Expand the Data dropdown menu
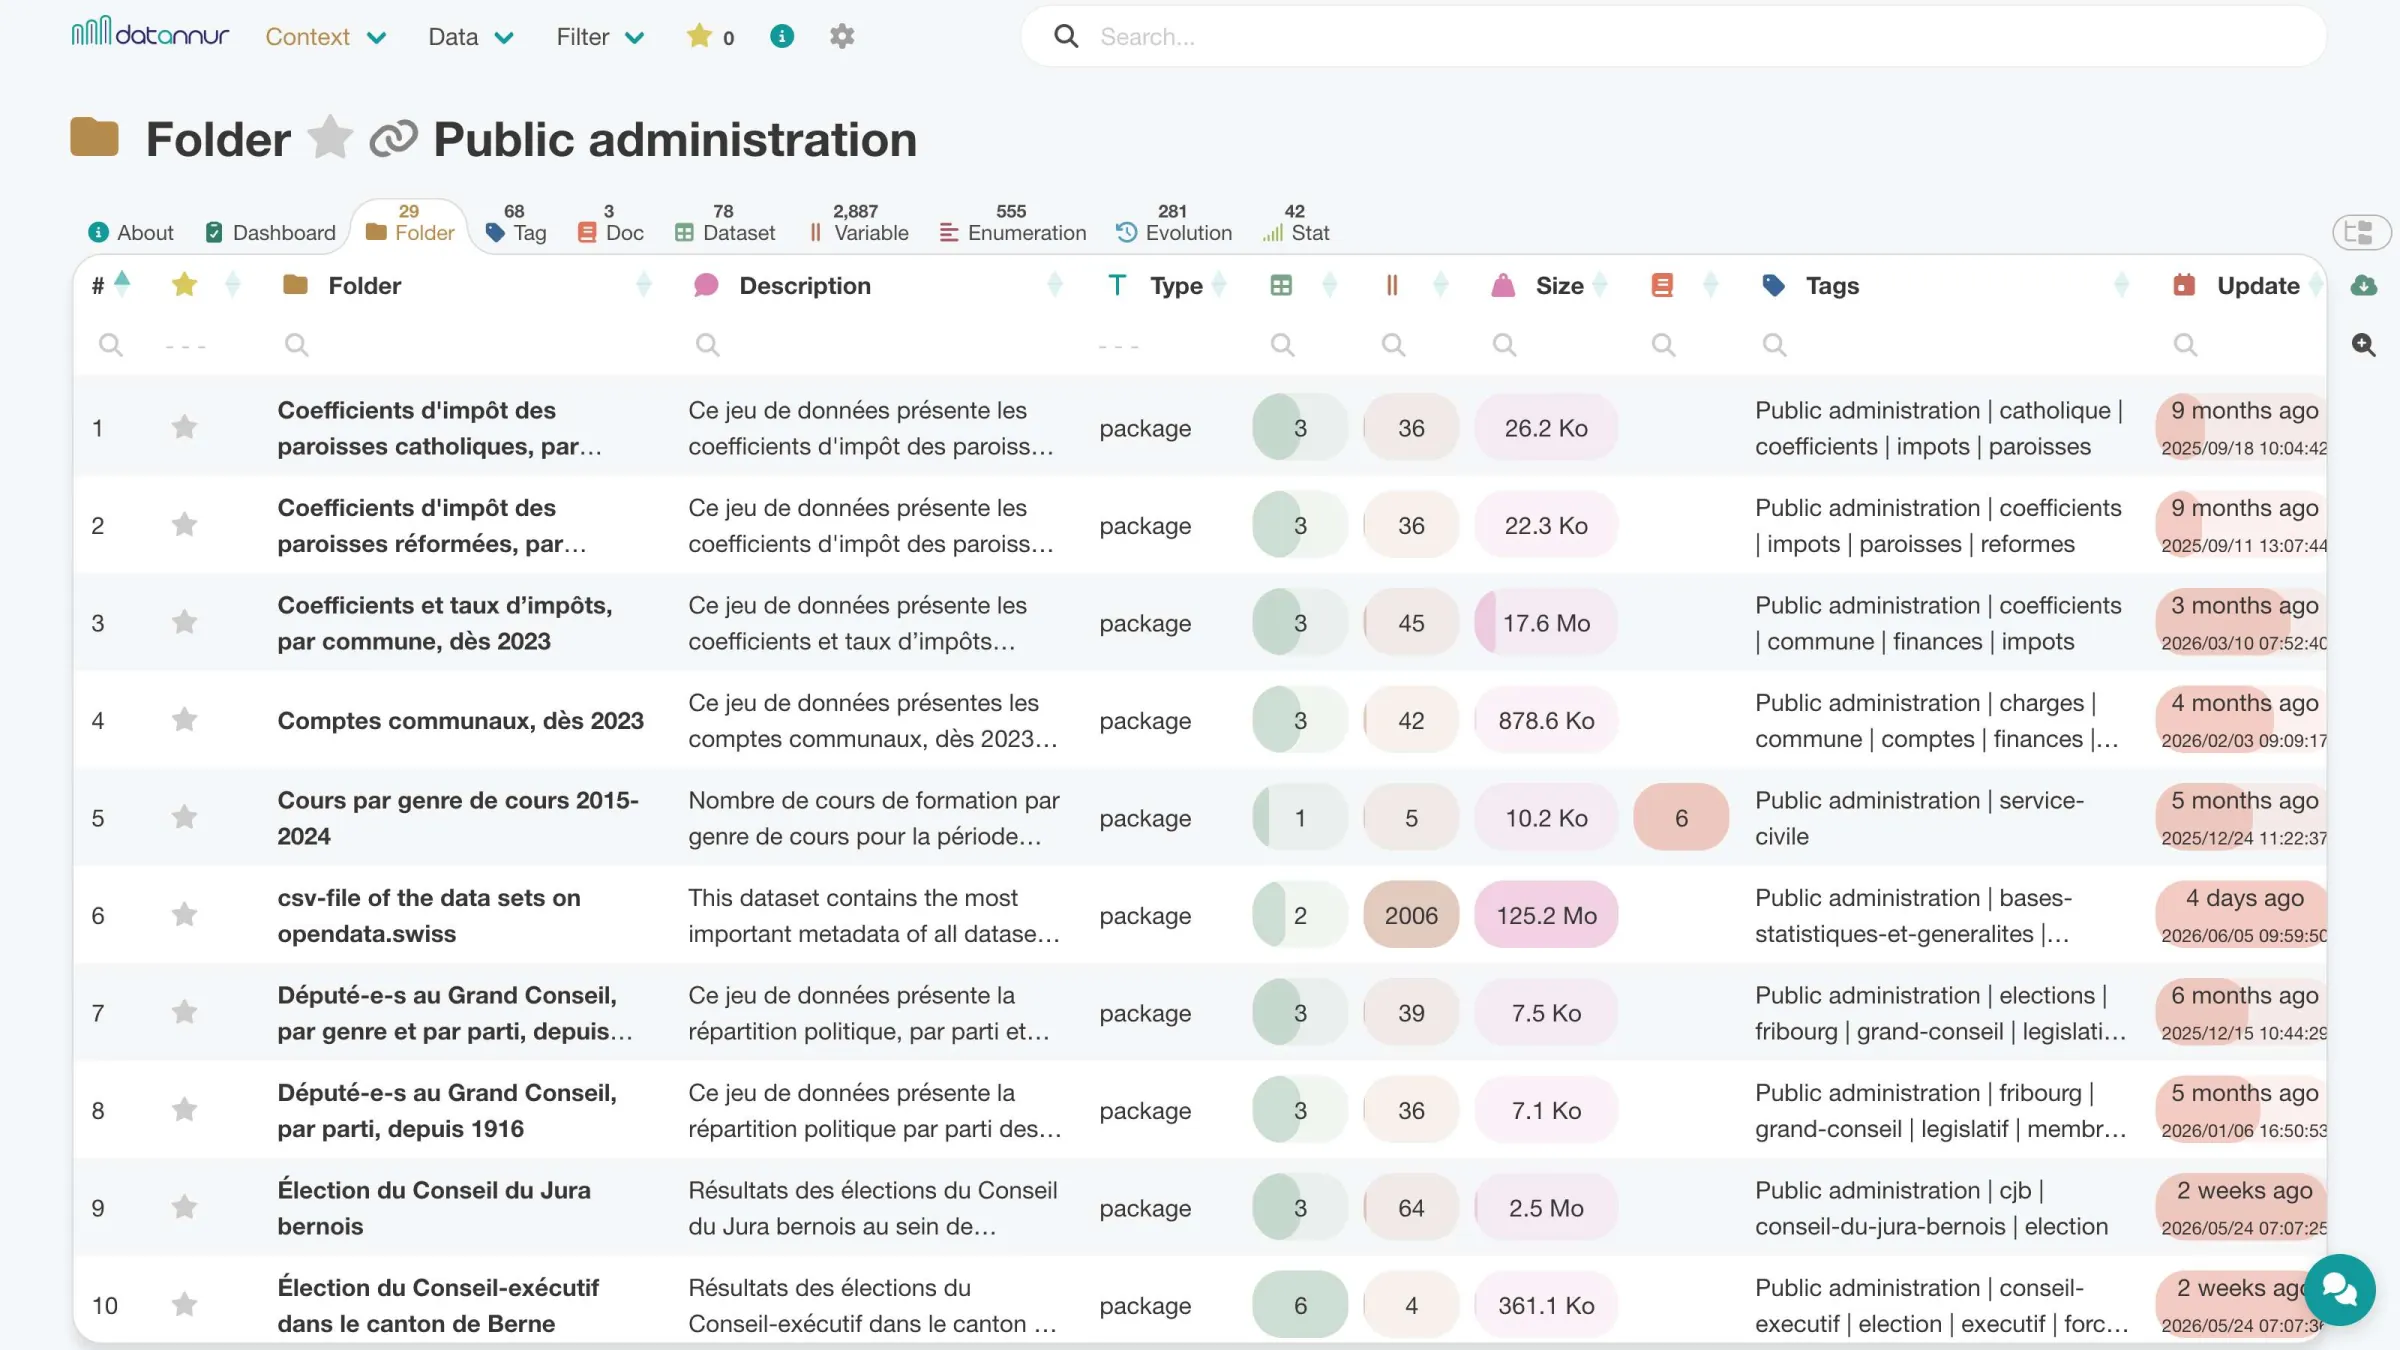 (471, 37)
